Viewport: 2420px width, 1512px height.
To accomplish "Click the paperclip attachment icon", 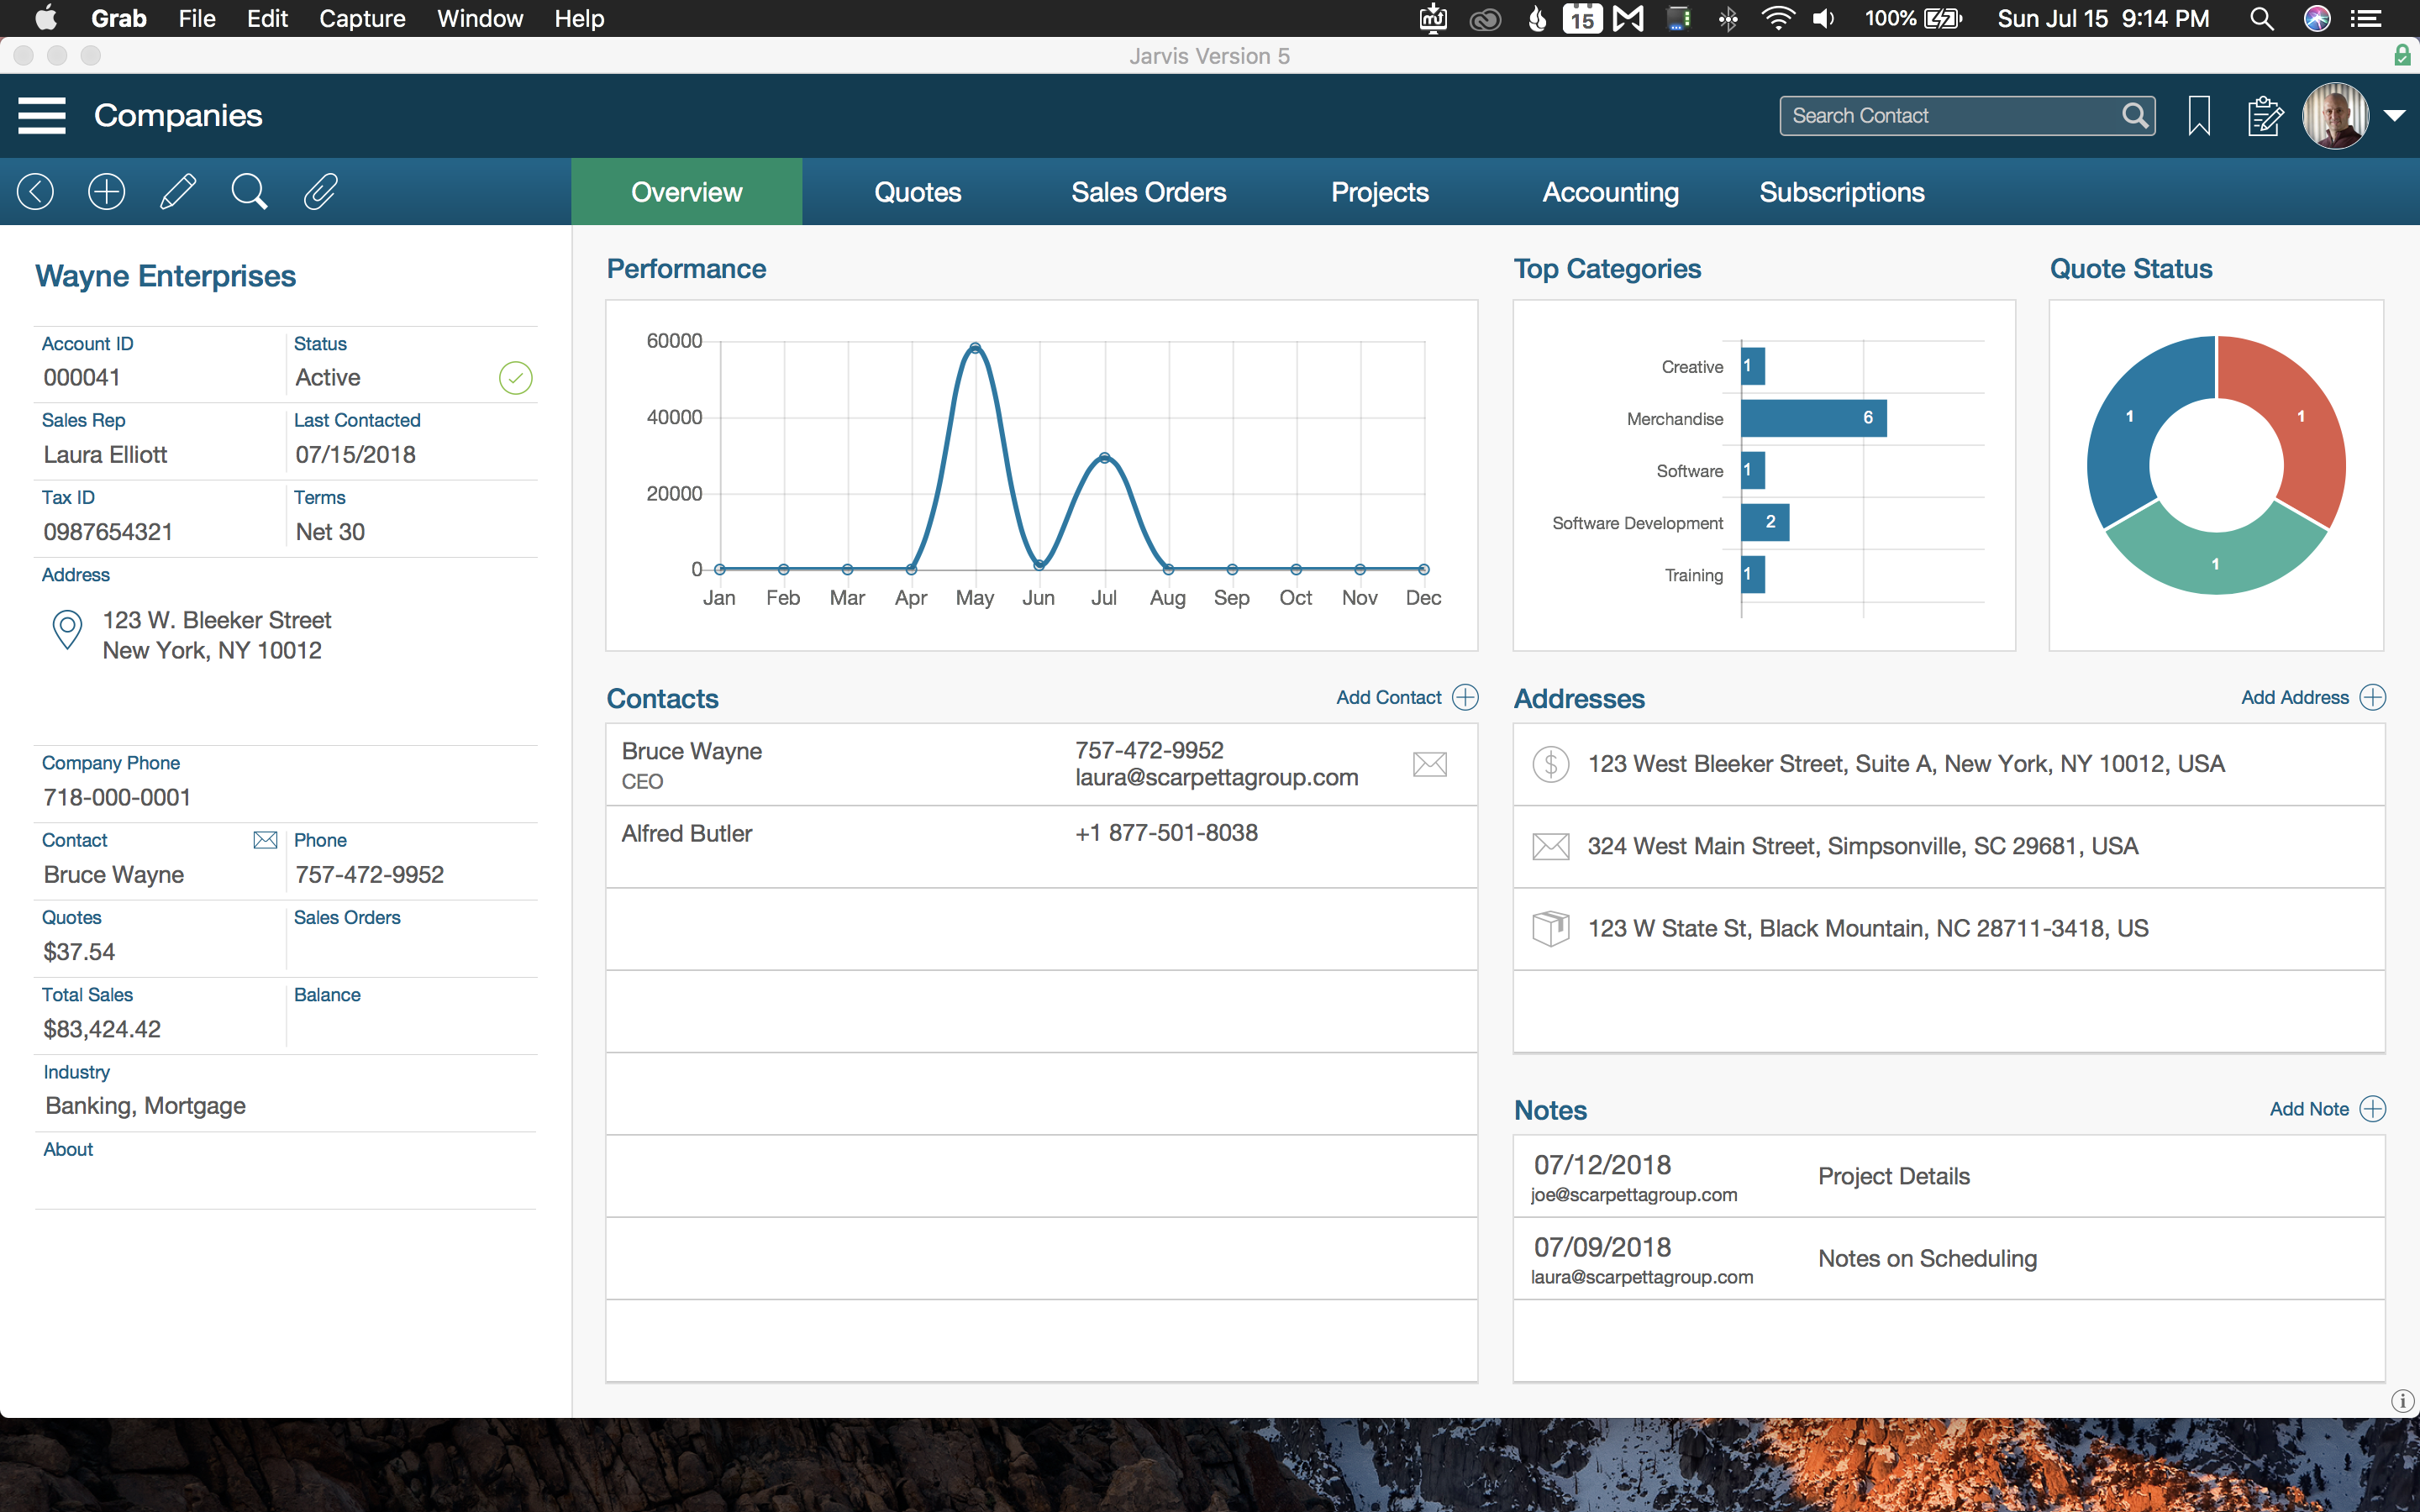I will [320, 191].
